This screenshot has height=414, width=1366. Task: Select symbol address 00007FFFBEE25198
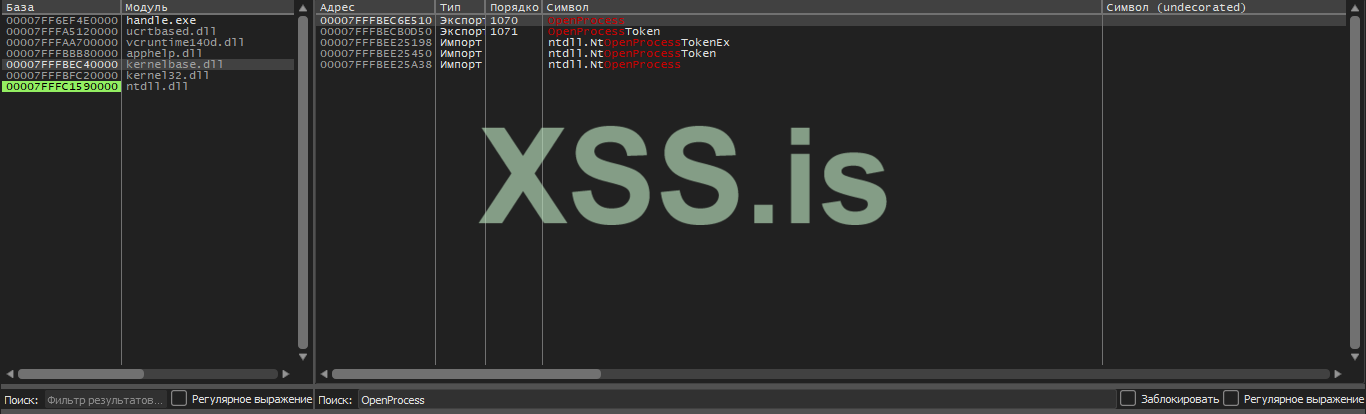tap(376, 42)
